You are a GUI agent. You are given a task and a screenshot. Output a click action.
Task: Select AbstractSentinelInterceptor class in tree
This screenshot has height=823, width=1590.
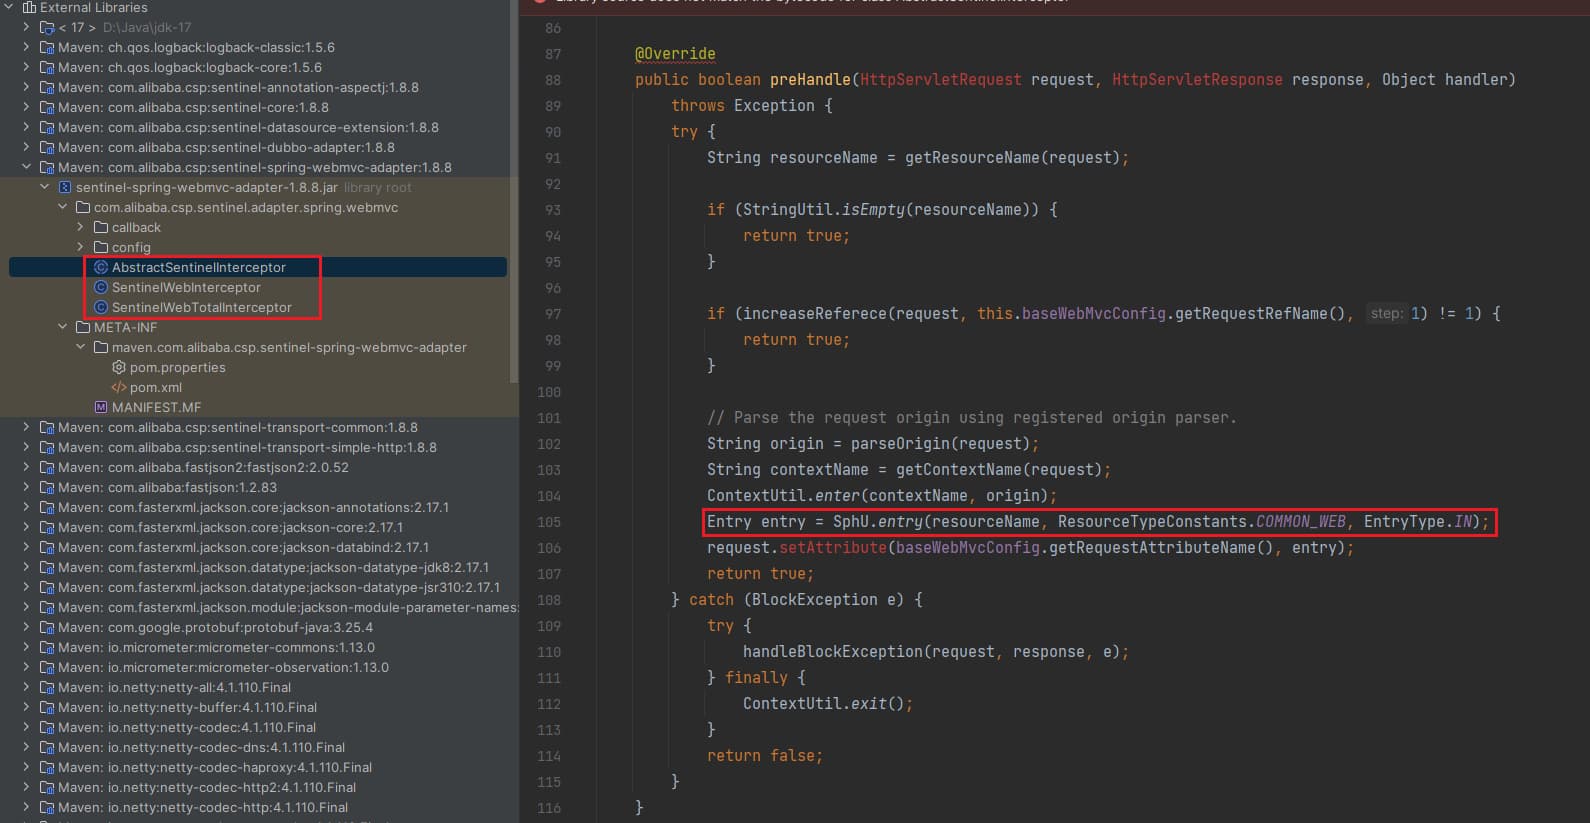pyautogui.click(x=258, y=267)
